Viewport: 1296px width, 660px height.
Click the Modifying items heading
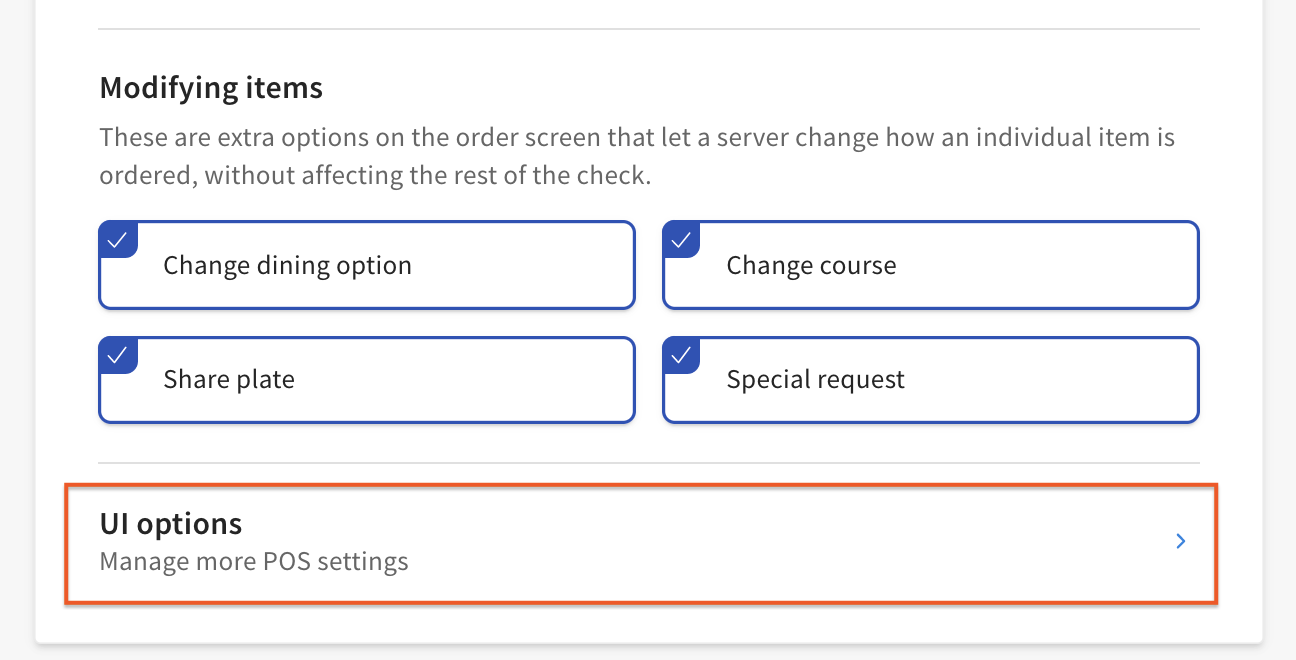click(210, 88)
